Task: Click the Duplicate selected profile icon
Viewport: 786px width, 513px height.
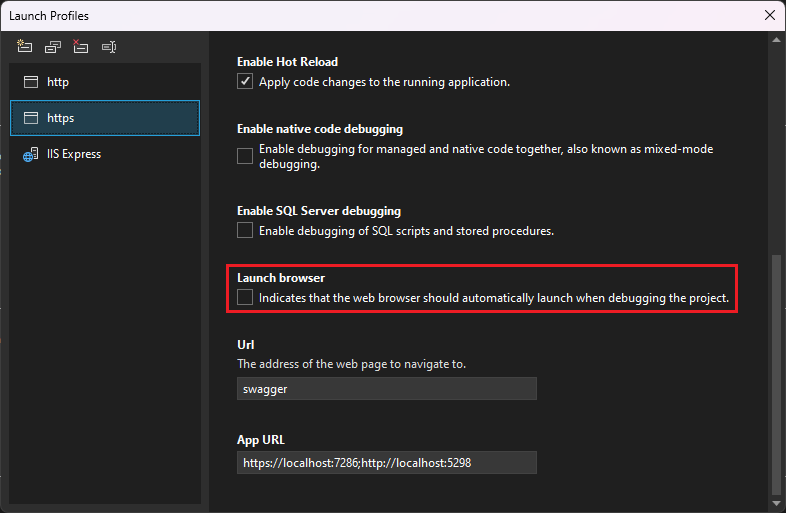Action: point(53,46)
